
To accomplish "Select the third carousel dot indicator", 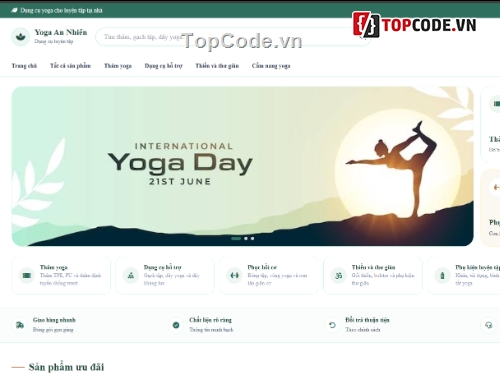I will 252,238.
